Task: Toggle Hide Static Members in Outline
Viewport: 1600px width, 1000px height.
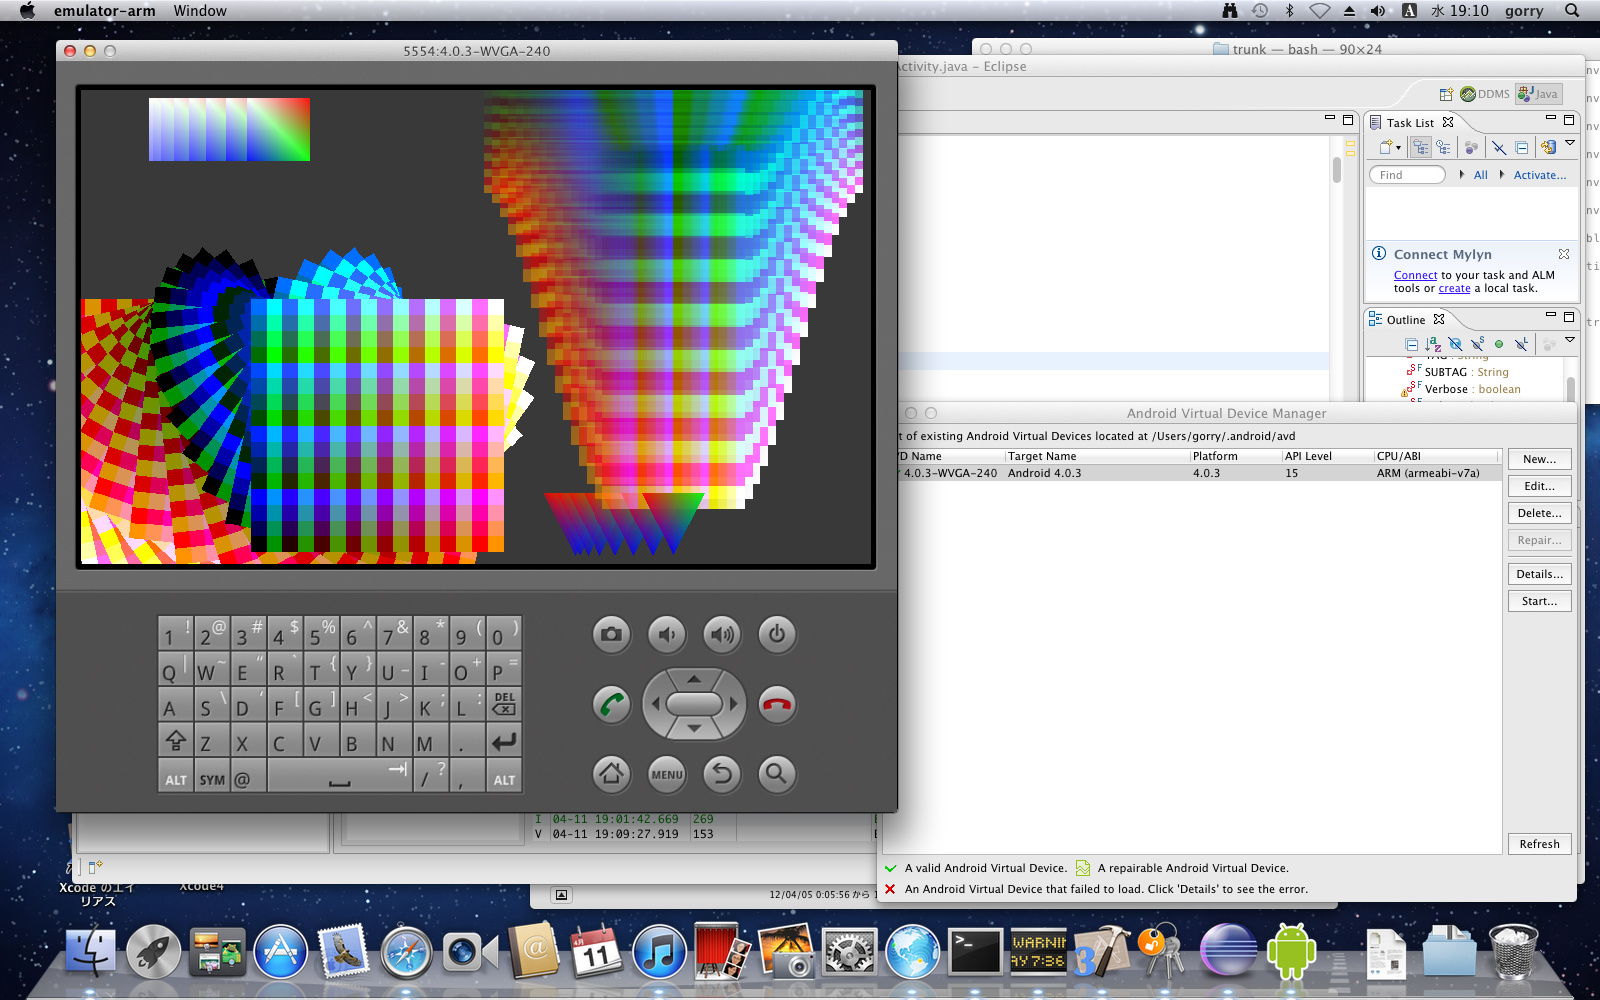Action: (1477, 344)
